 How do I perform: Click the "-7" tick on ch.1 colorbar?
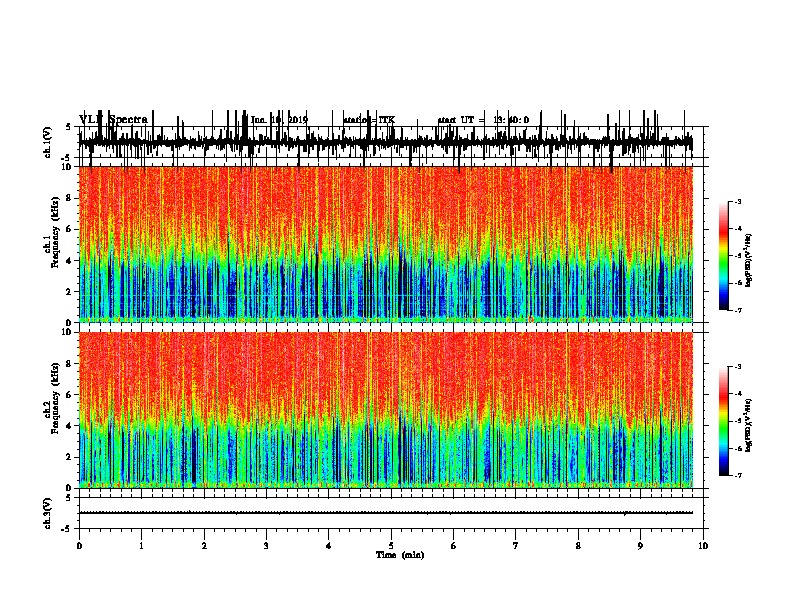737,310
